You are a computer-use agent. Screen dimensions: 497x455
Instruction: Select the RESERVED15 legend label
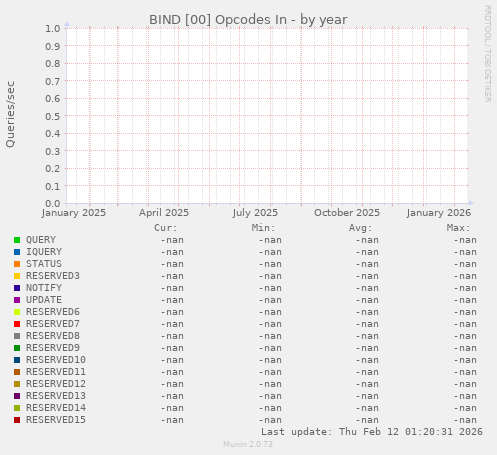click(x=56, y=420)
